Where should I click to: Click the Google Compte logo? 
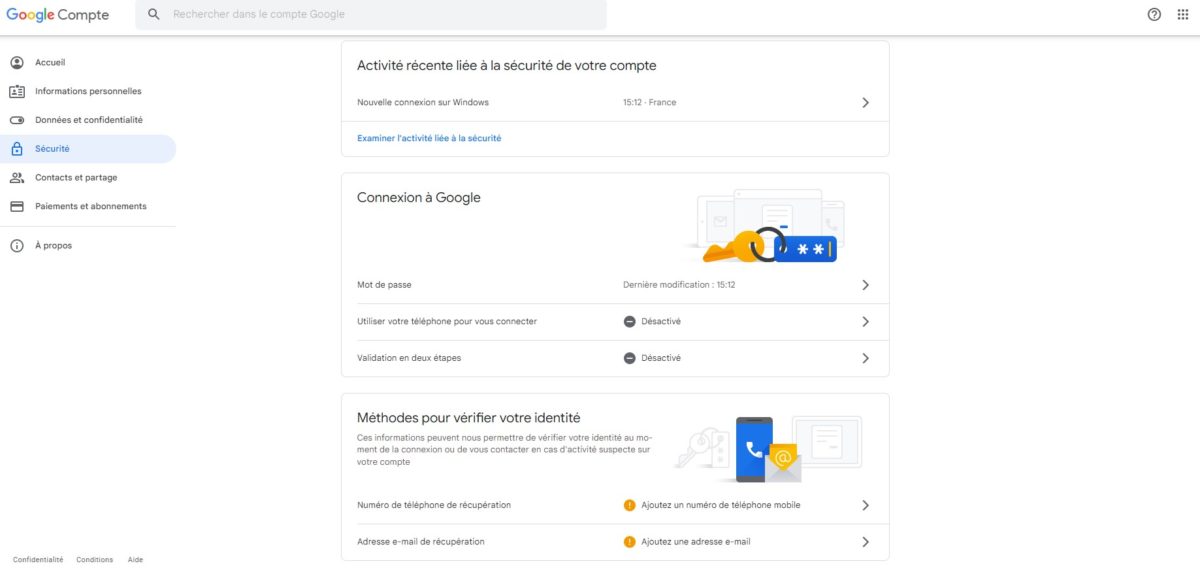point(57,15)
